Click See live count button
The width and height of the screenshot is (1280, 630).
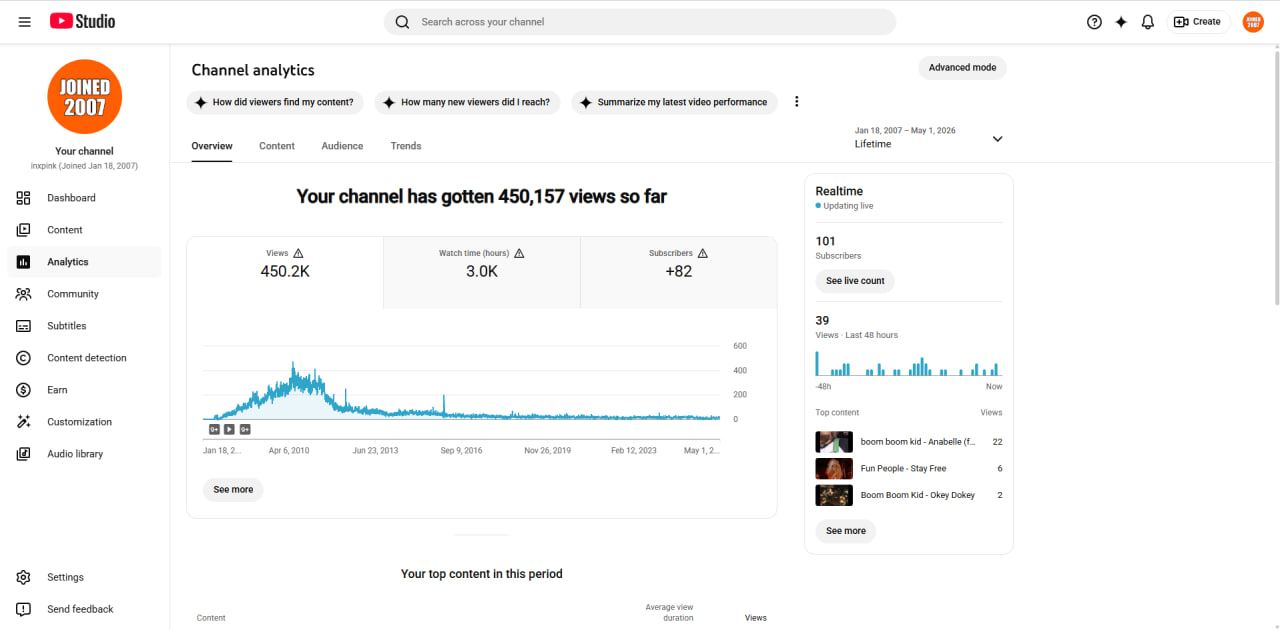(855, 281)
